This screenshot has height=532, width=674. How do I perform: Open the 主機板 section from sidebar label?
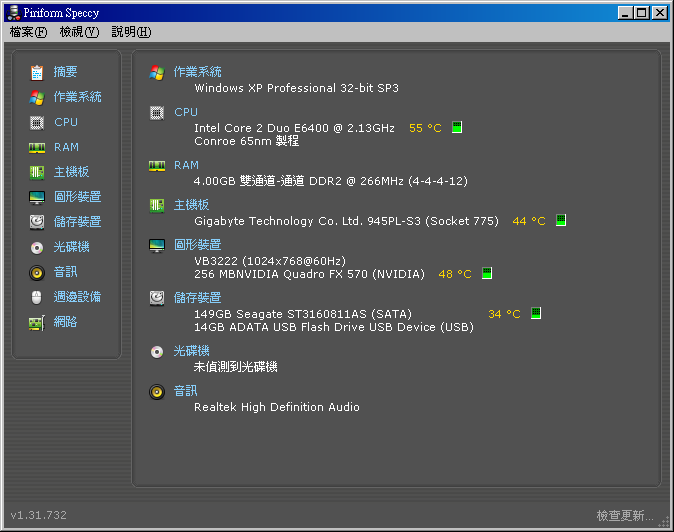tap(71, 172)
